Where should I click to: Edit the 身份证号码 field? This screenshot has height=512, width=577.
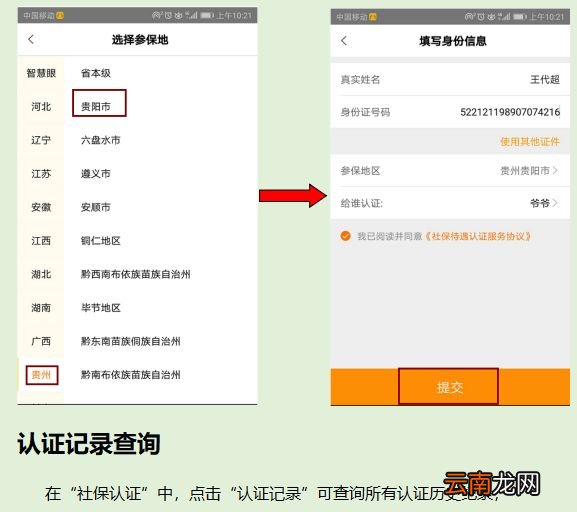coord(450,112)
